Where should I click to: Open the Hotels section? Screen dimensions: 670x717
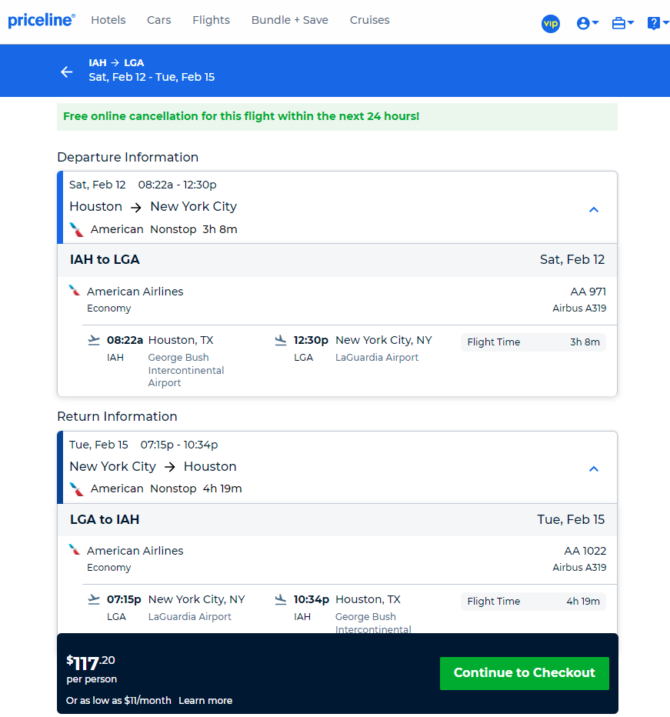(x=108, y=20)
